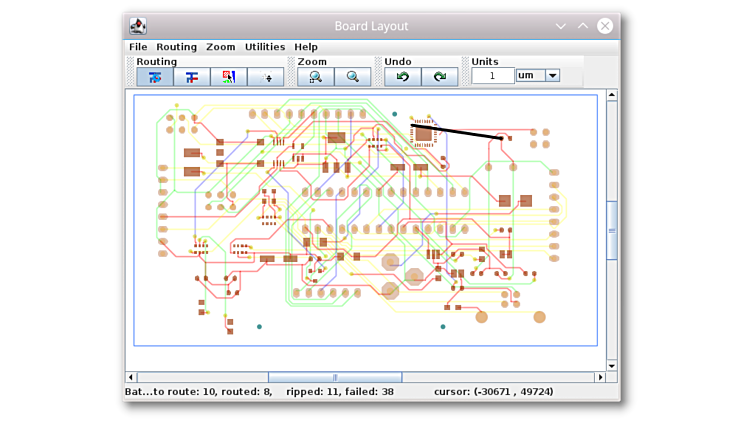Click the vertical scrollbar thumb

tap(612, 230)
